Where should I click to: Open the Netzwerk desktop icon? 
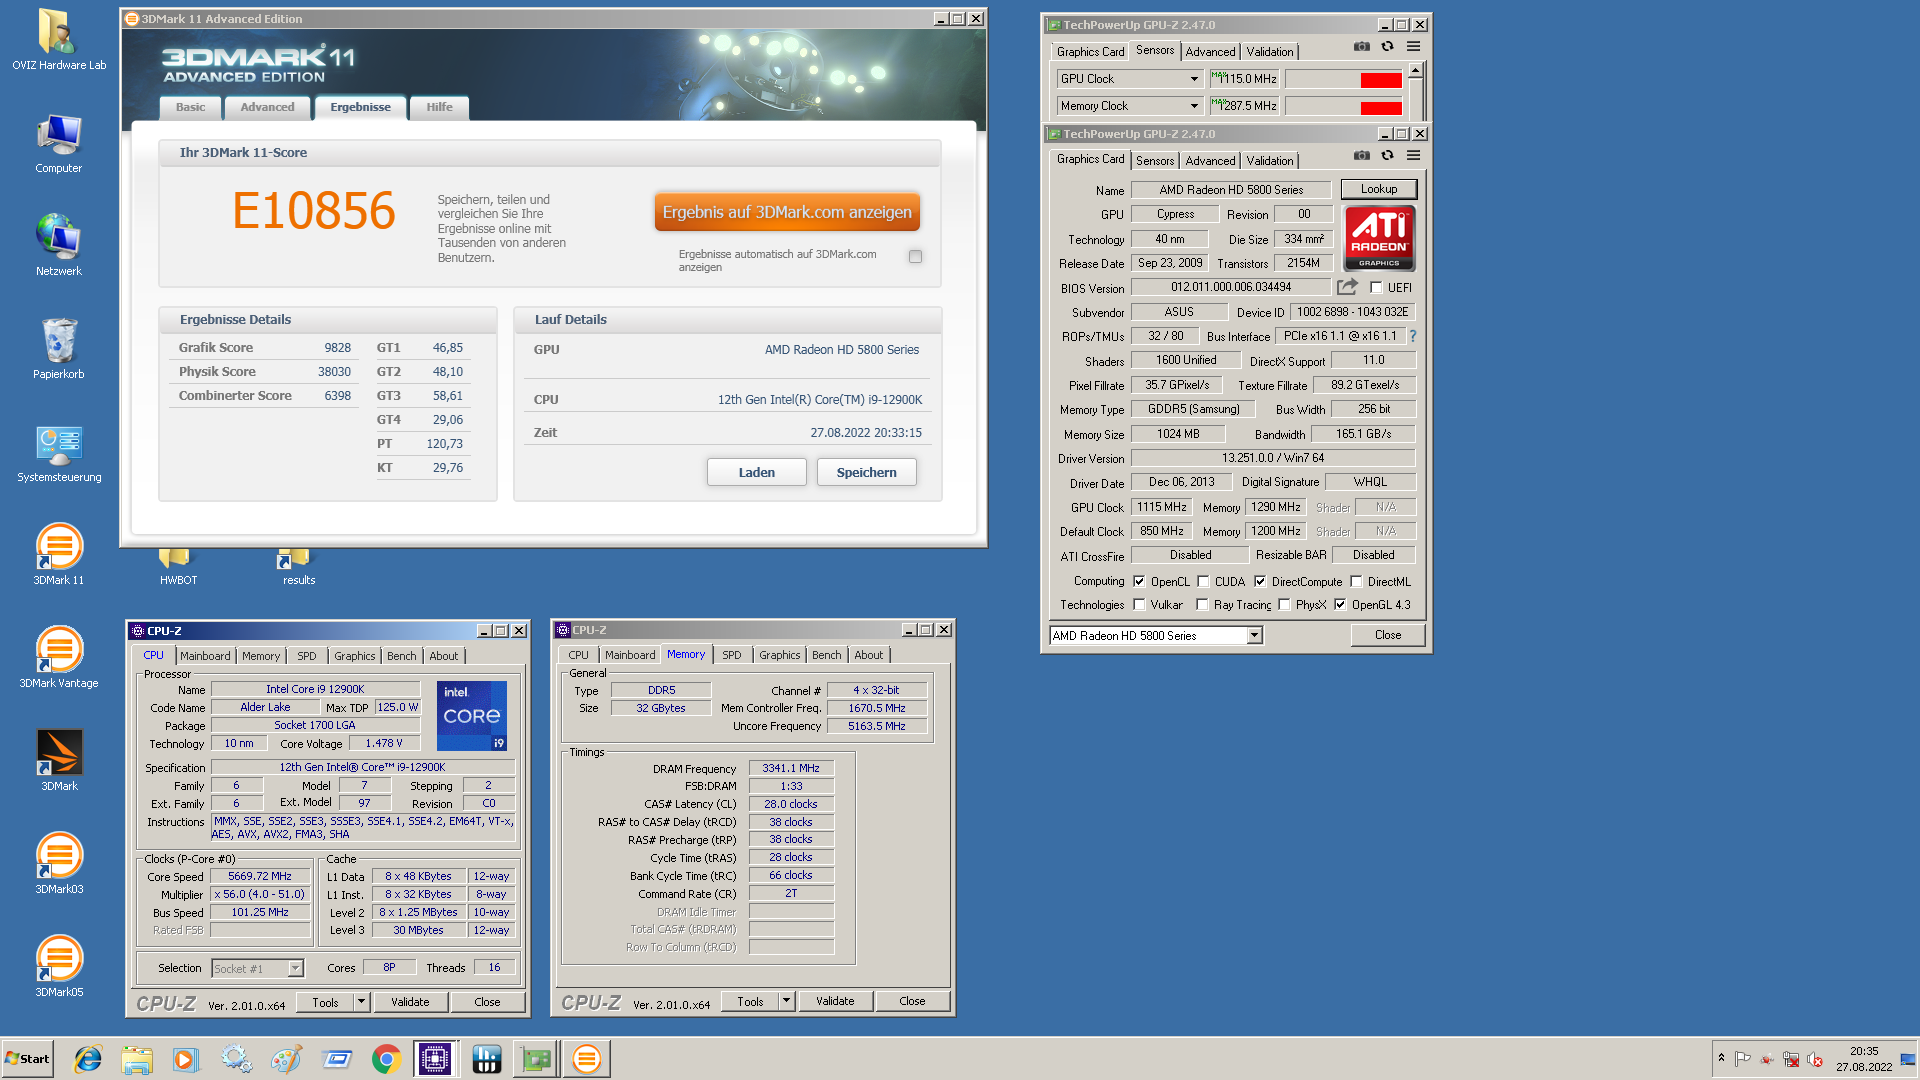59,246
